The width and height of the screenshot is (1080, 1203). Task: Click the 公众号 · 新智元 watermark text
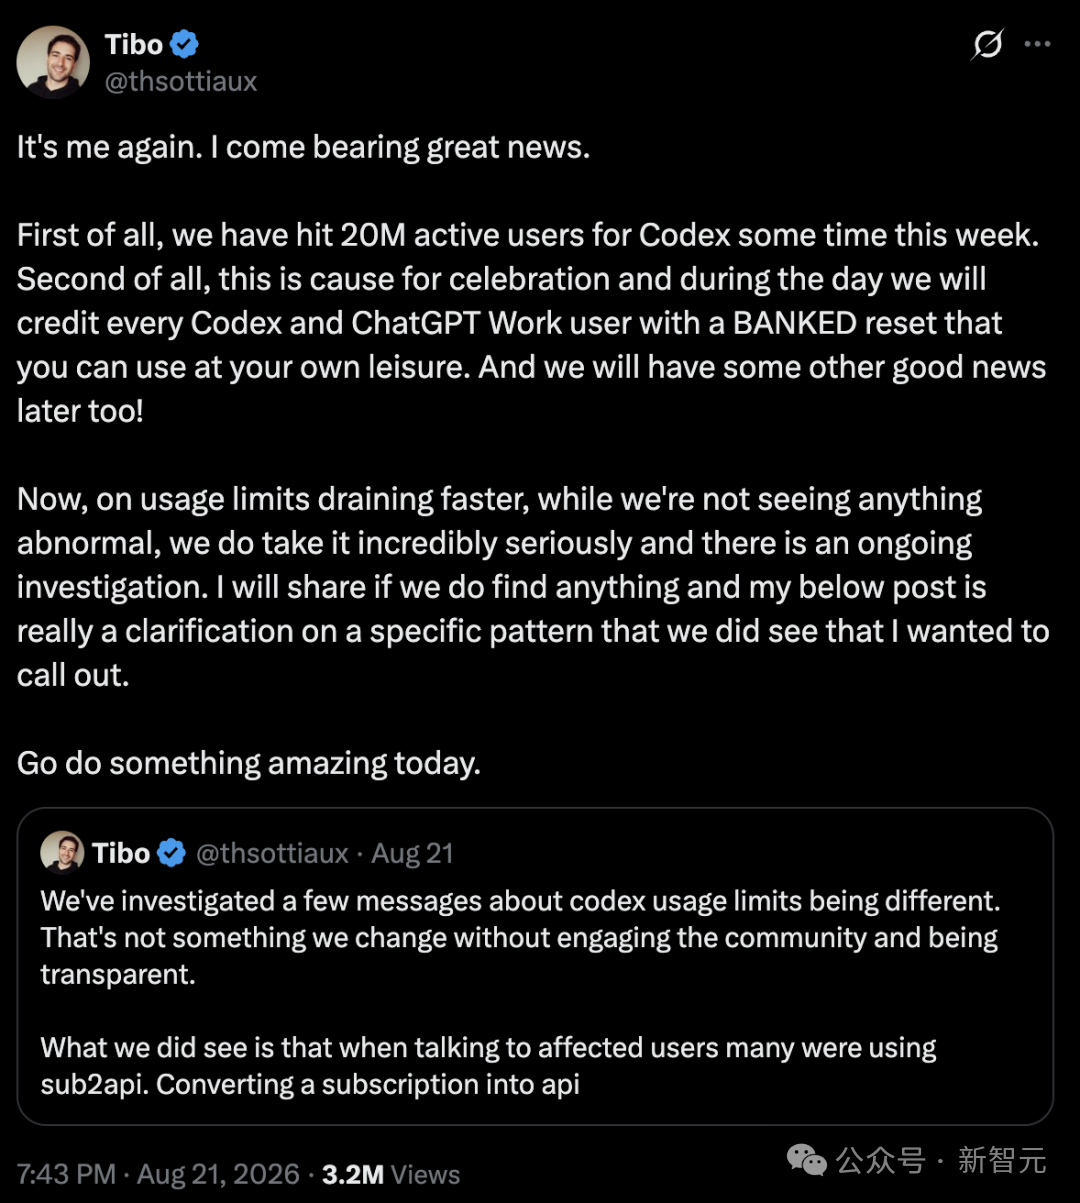[941, 1160]
